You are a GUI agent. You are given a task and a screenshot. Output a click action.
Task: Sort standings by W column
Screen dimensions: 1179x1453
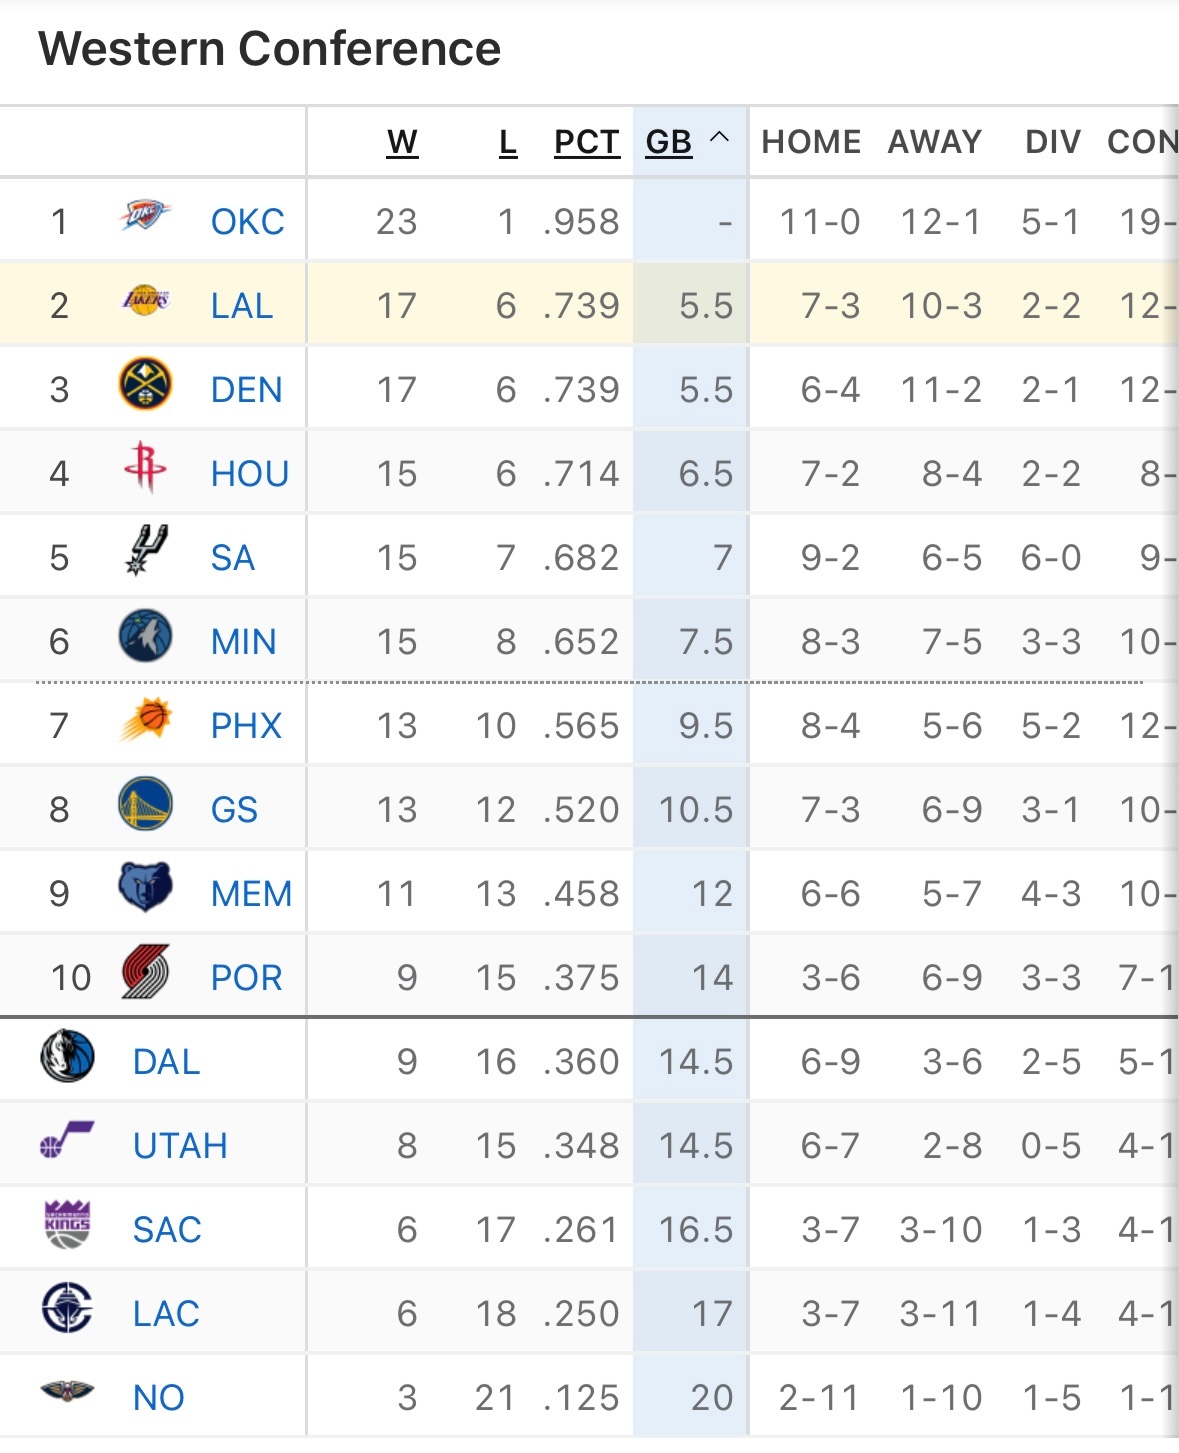click(402, 143)
